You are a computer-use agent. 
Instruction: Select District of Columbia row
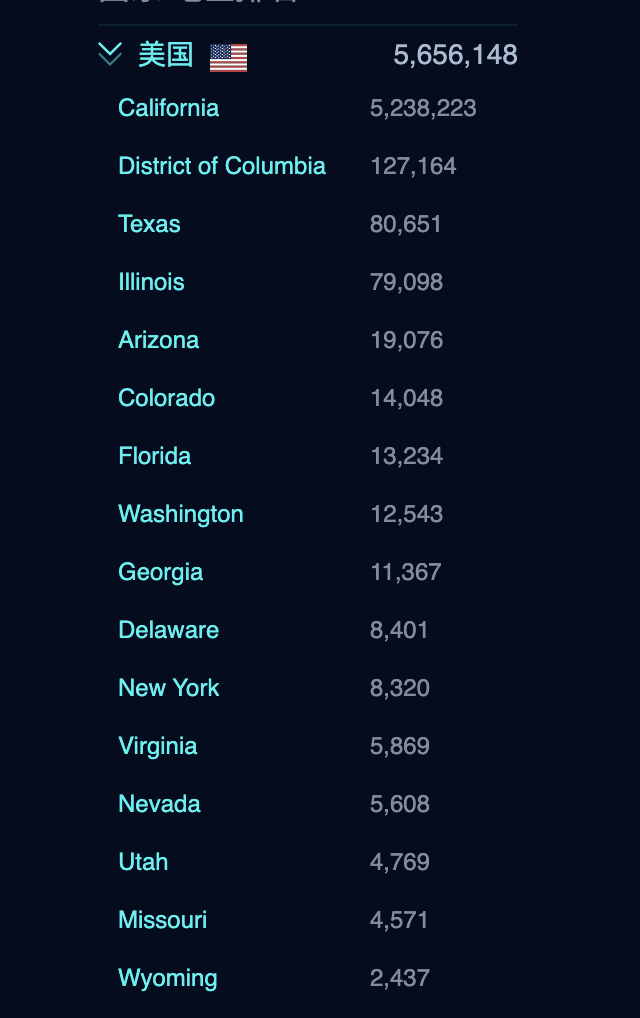(x=221, y=166)
